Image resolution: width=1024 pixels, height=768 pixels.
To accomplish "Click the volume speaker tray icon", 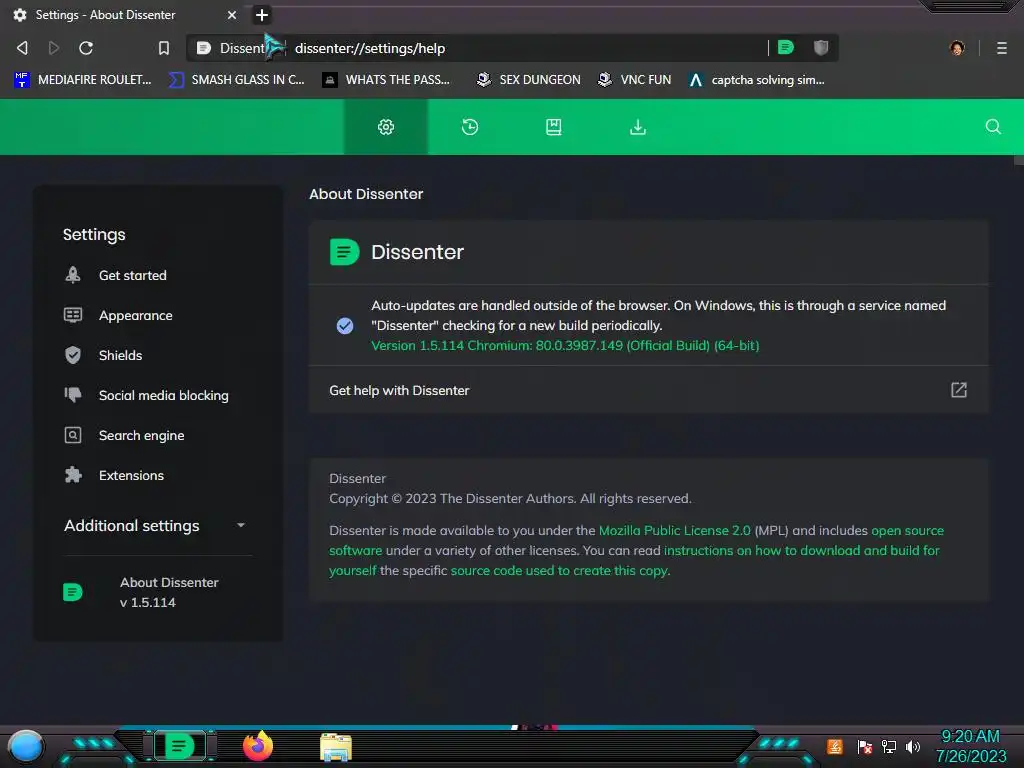I will [x=913, y=746].
